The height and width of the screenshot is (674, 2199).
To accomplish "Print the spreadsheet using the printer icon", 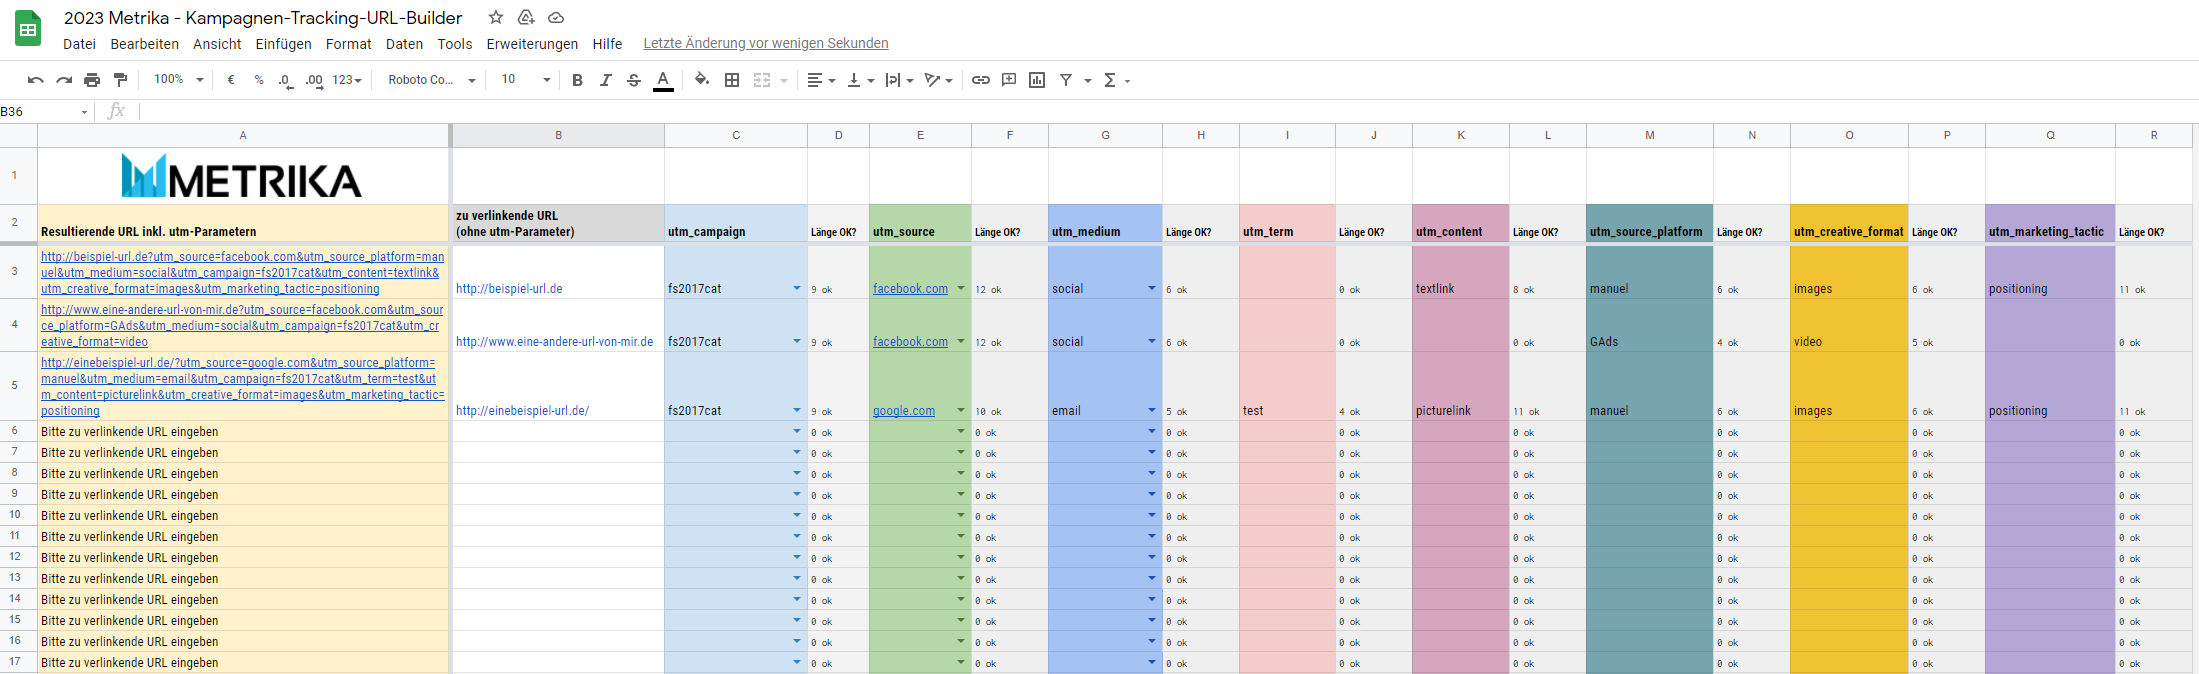I will (92, 80).
